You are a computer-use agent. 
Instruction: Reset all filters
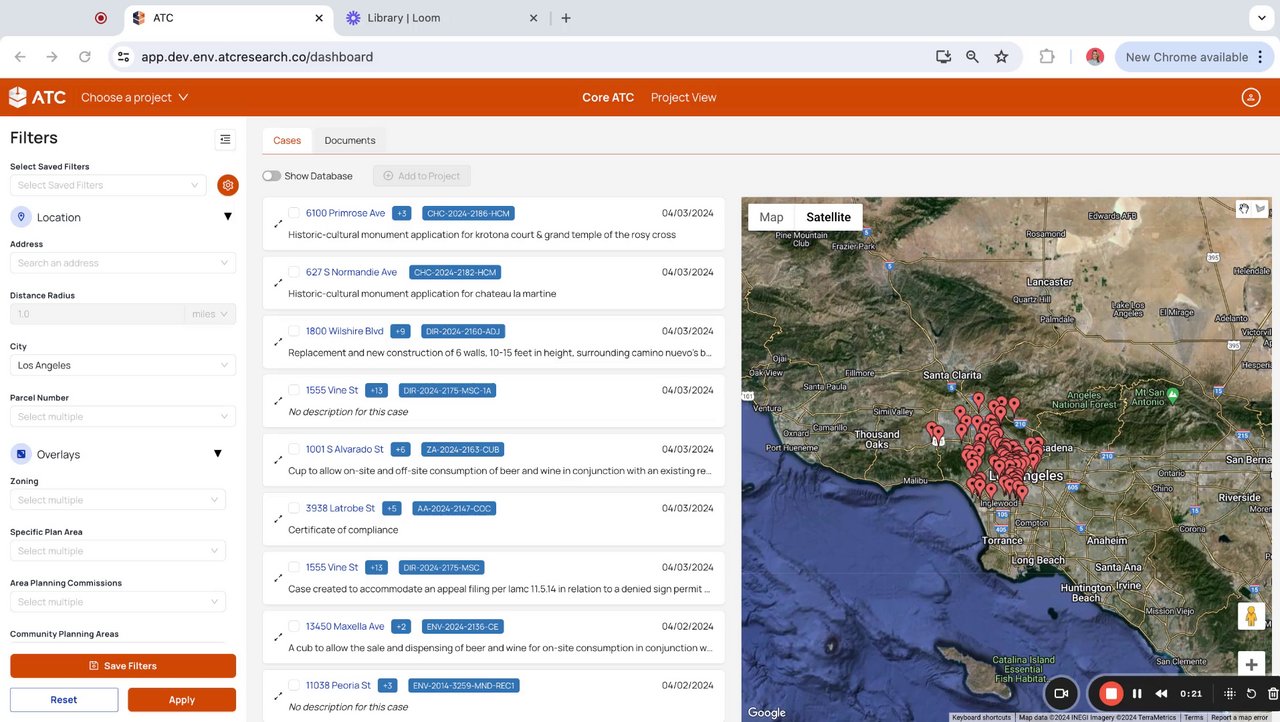pyautogui.click(x=64, y=700)
